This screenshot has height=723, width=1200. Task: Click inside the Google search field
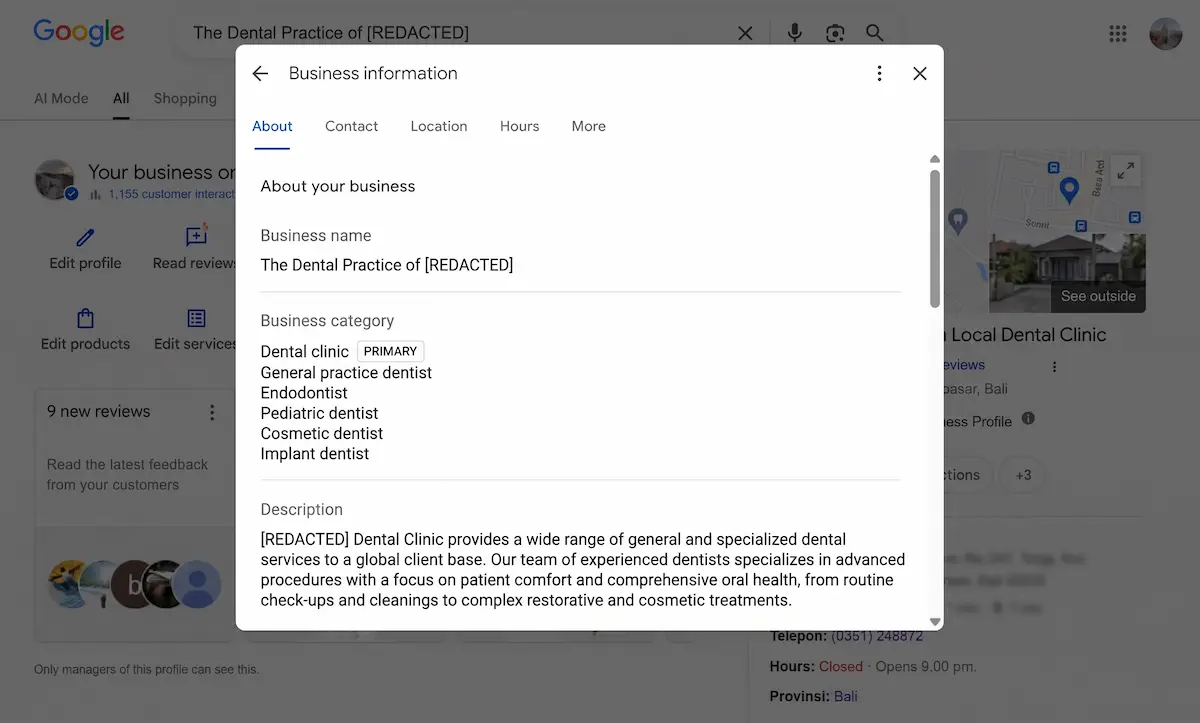point(460,33)
